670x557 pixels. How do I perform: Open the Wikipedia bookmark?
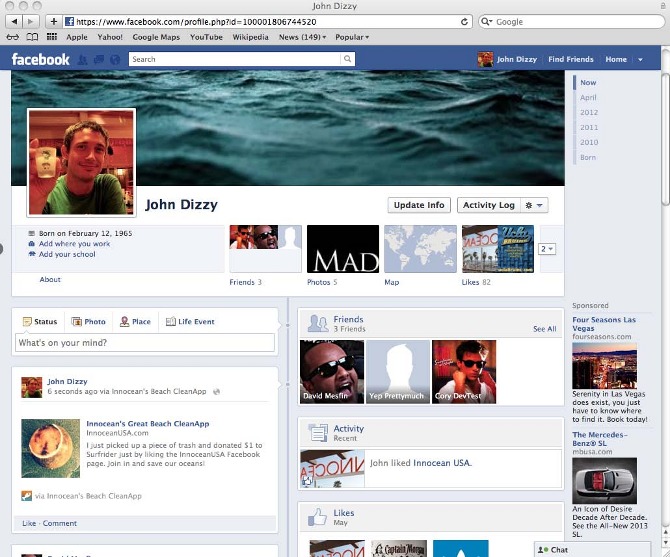coord(250,37)
